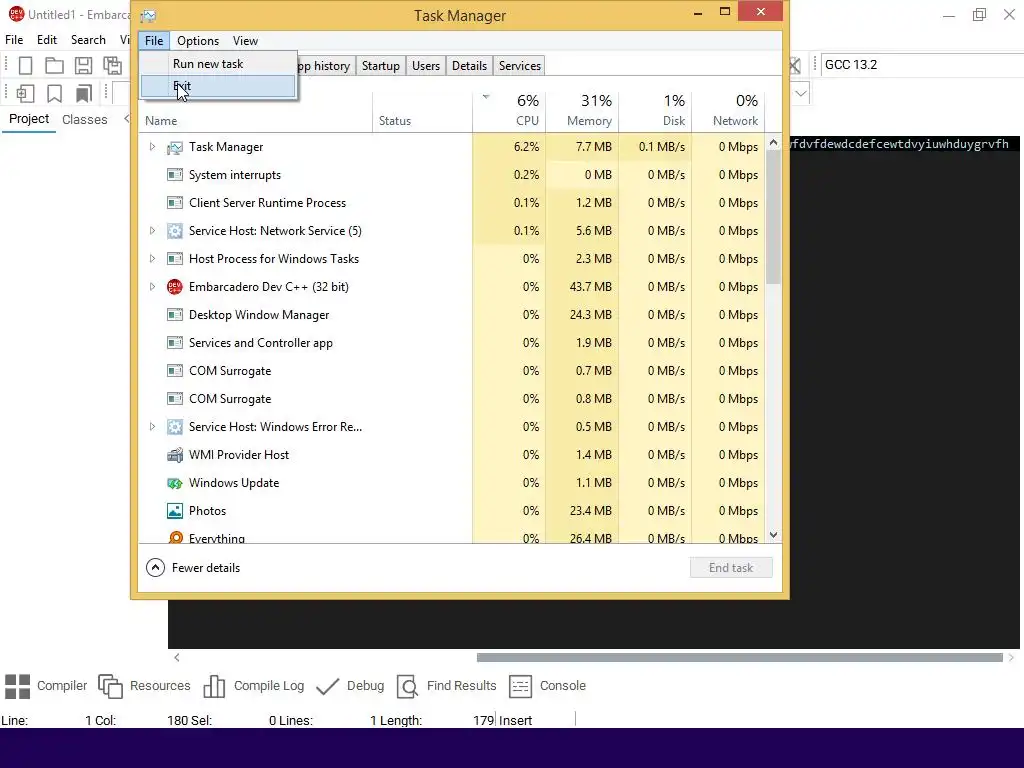Open Task Manager View menu

tap(246, 40)
